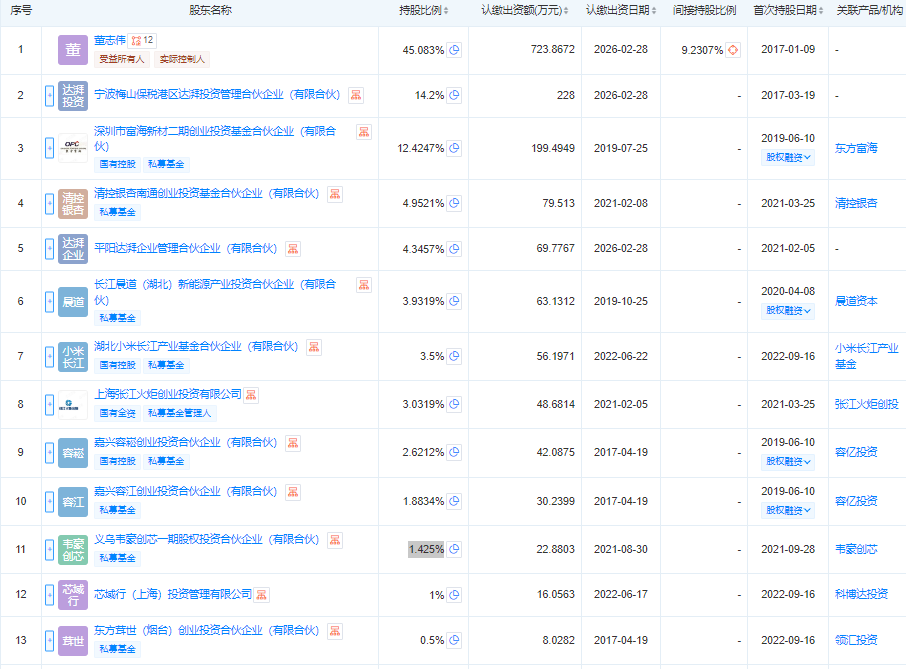Screen dimensions: 906x669
Task: Click structure icon beside 芯城行（上海）投资管理有限公司
Action: pos(261,595)
